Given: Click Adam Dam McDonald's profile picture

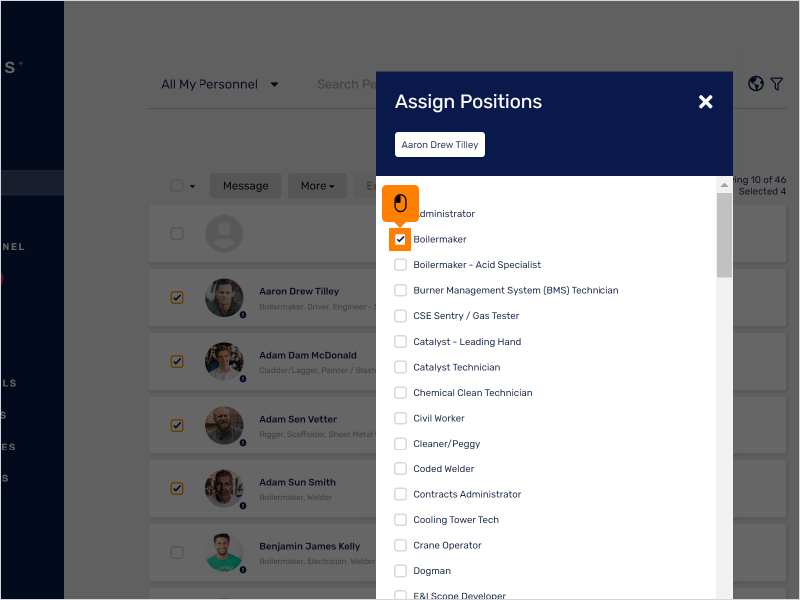Looking at the screenshot, I should pyautogui.click(x=224, y=361).
